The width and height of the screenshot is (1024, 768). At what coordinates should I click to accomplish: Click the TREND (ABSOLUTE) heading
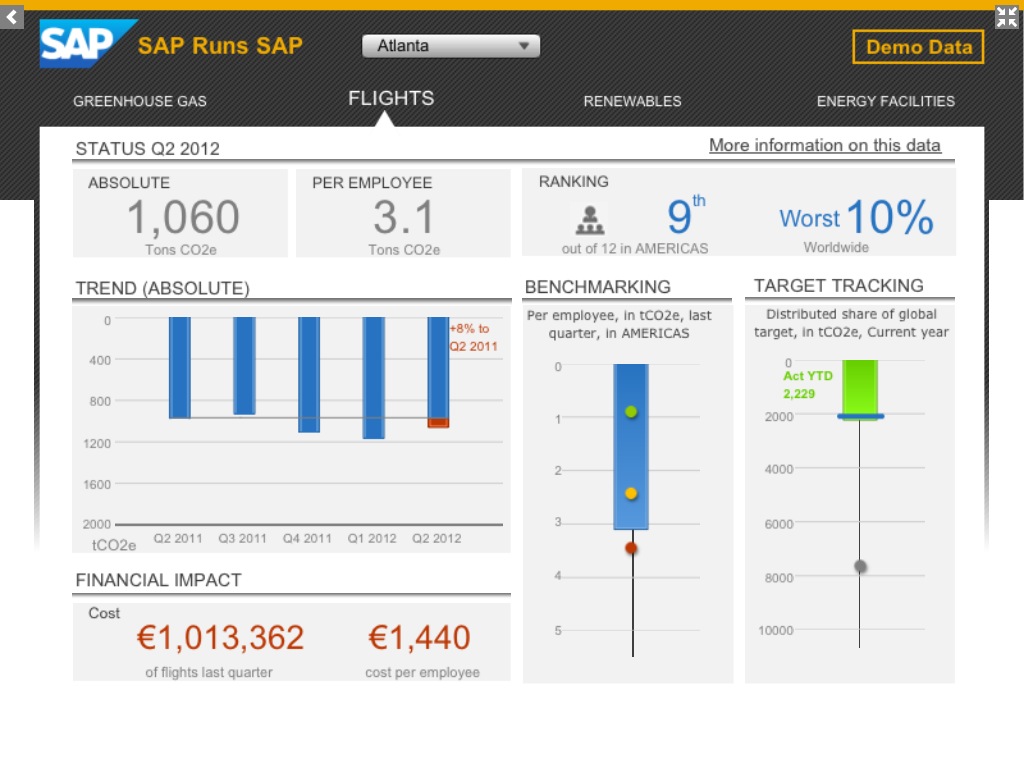coord(163,289)
